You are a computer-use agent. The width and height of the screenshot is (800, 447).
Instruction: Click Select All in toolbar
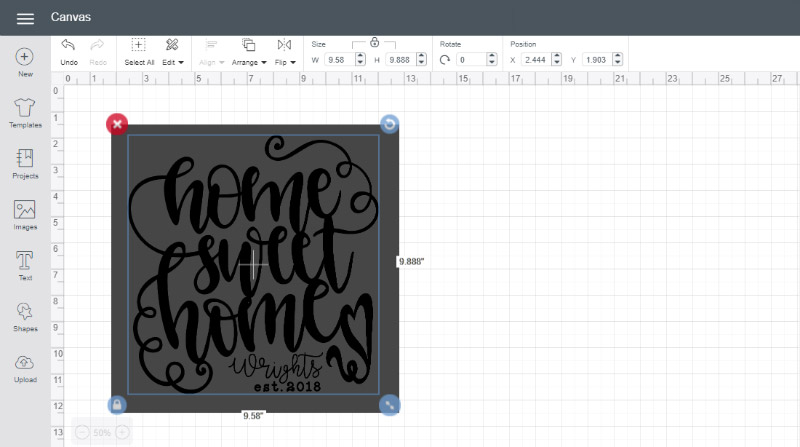point(139,52)
